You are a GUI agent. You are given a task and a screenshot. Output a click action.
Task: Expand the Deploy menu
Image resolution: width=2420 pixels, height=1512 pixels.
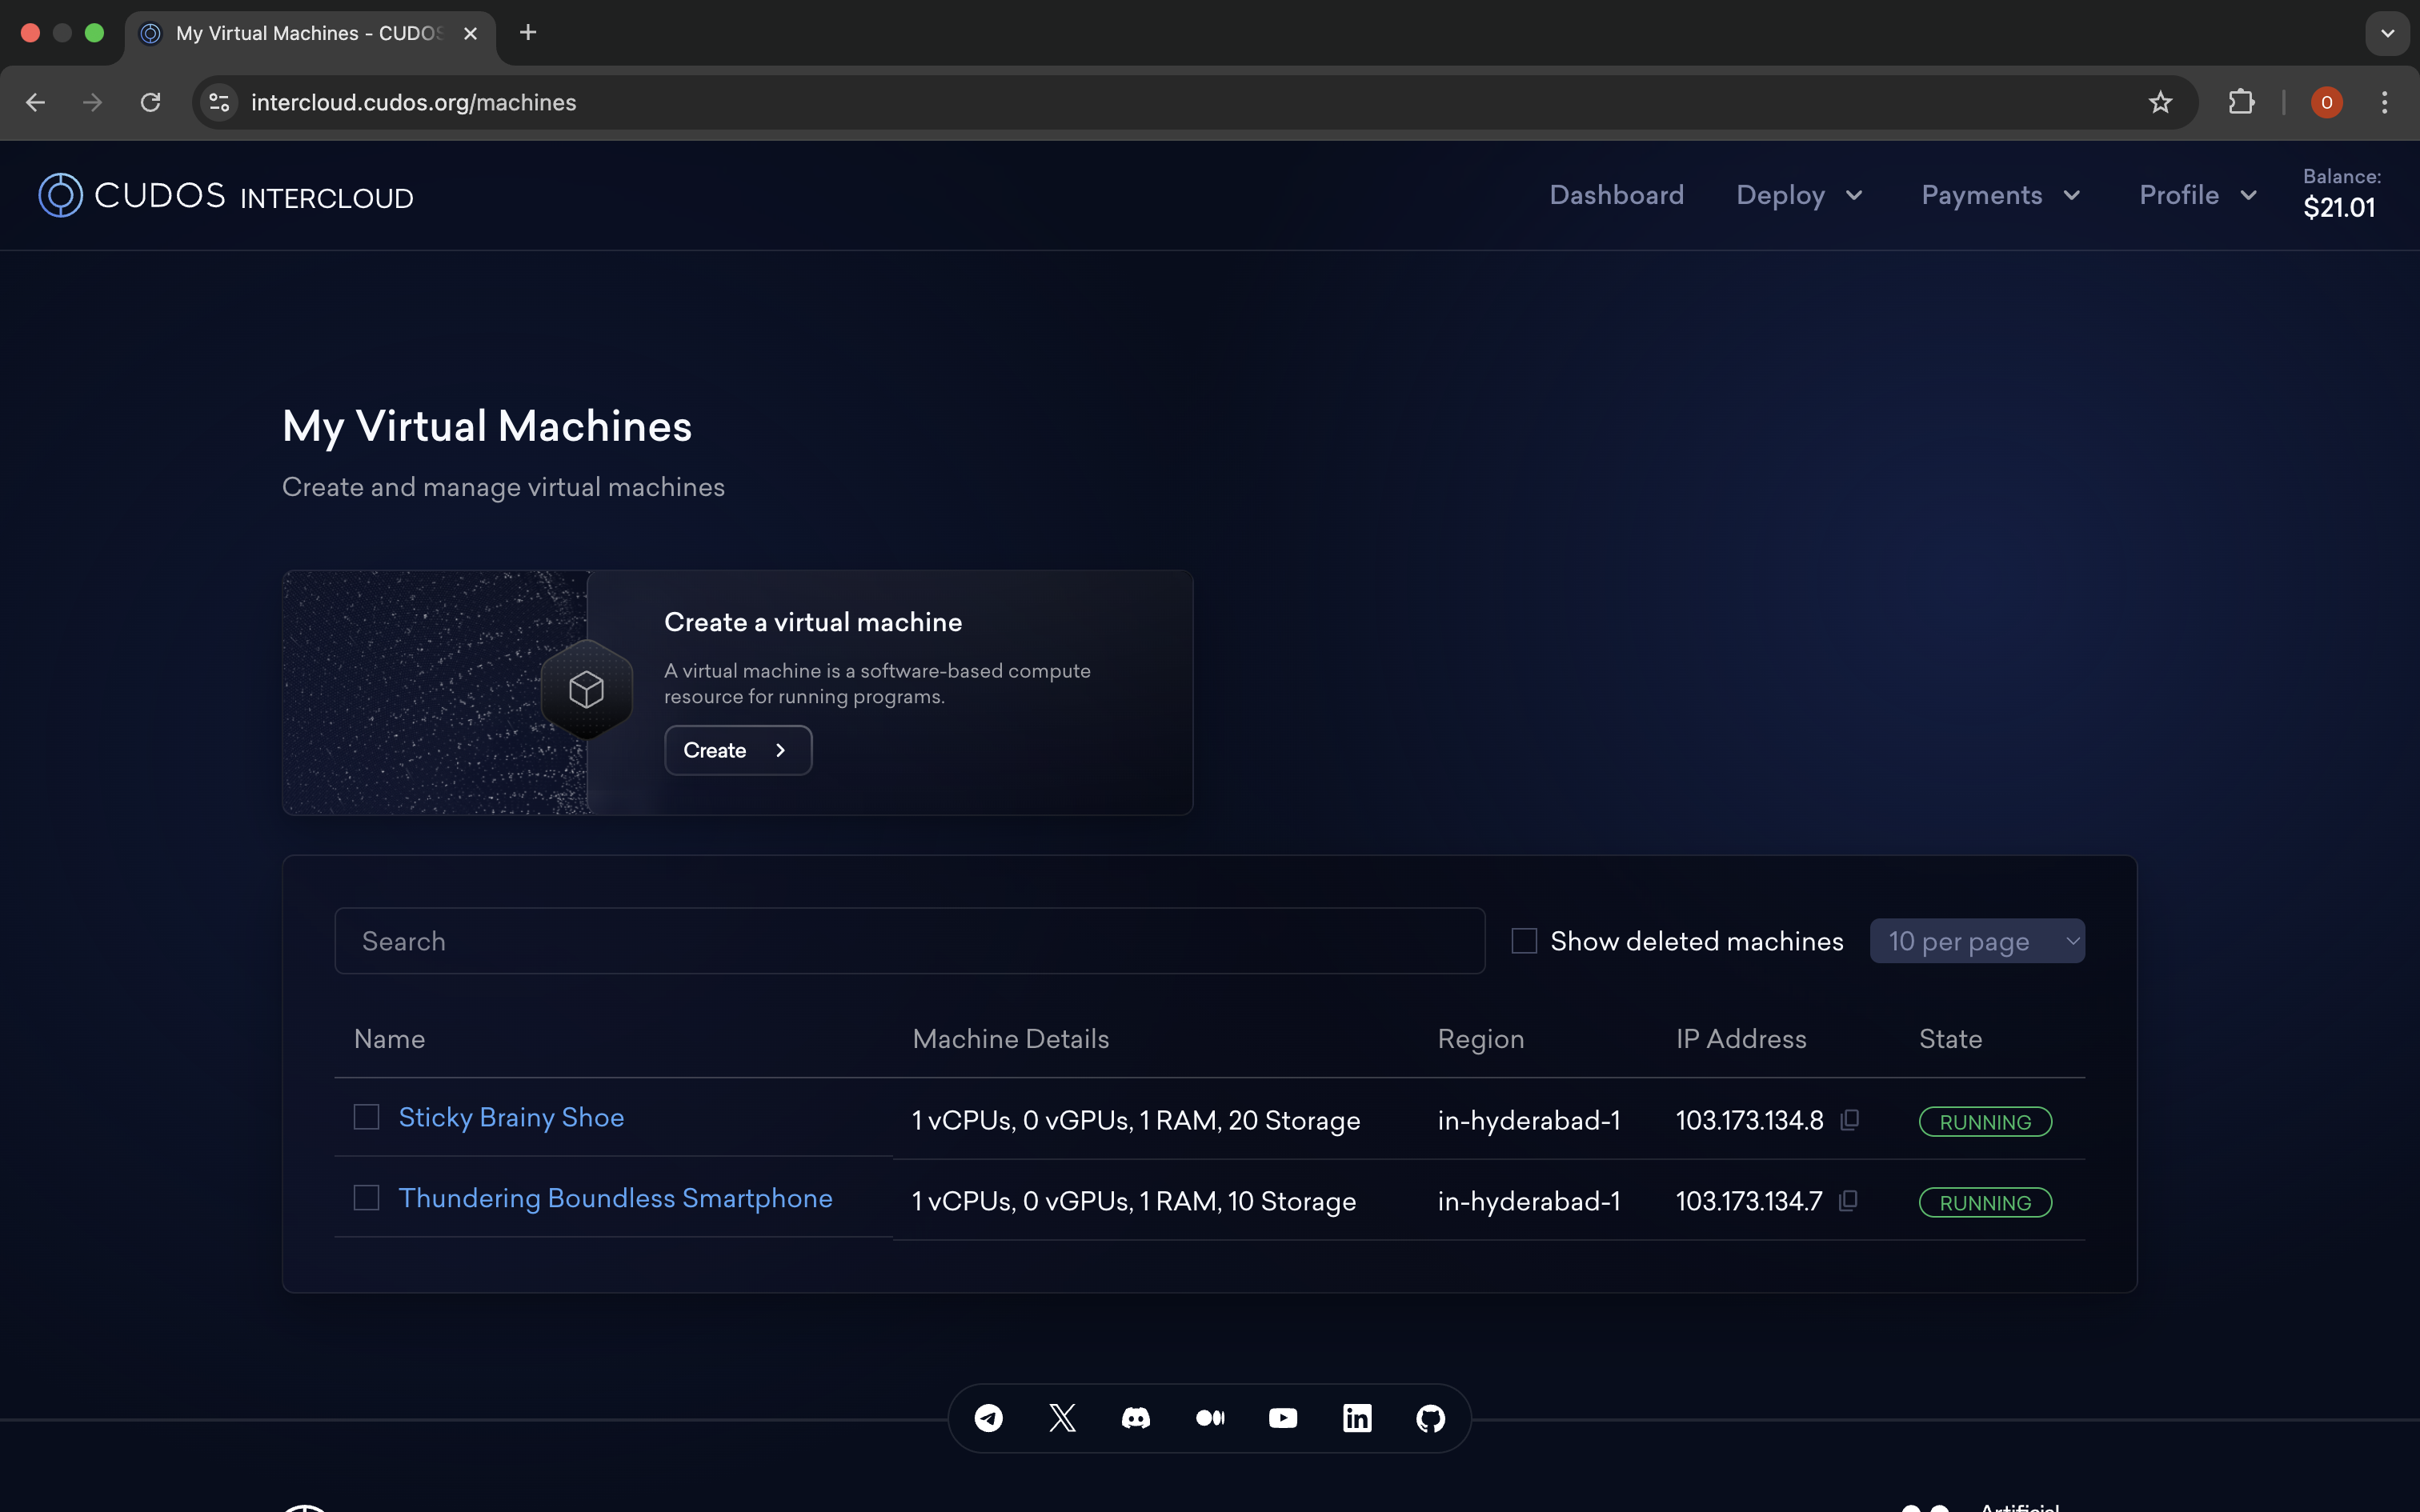(1799, 195)
